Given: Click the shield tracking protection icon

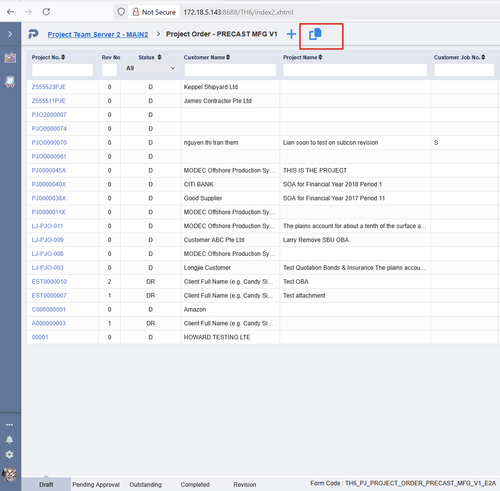Looking at the screenshot, I should 121,12.
